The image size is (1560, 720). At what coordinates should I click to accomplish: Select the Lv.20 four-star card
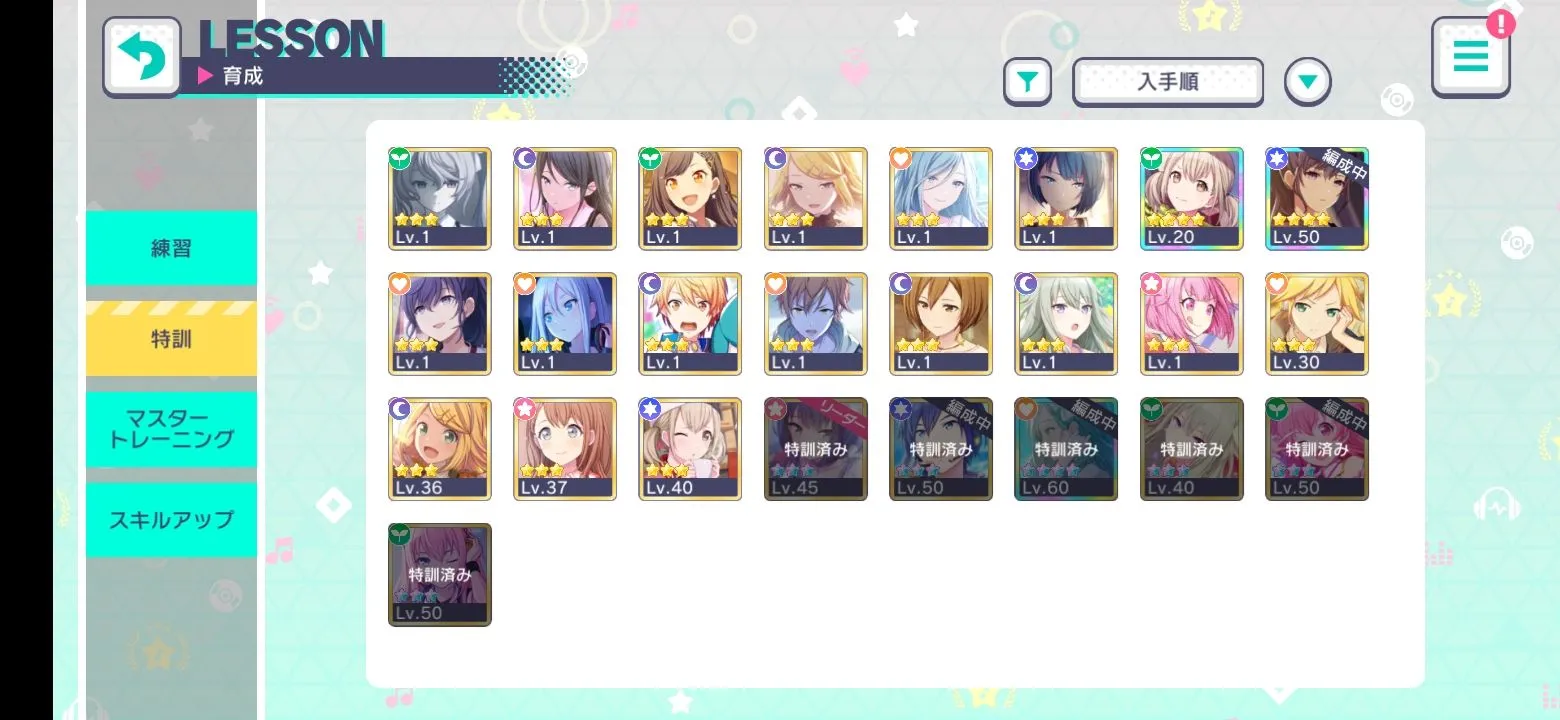(1191, 199)
